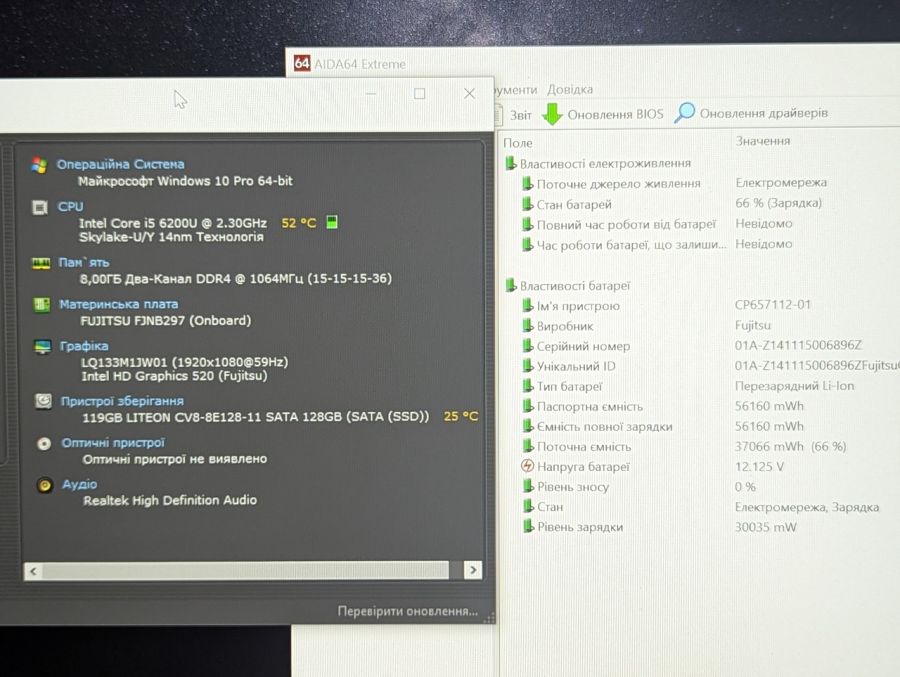Select the Виробник row
The image size is (900, 677).
pyautogui.click(x=558, y=326)
